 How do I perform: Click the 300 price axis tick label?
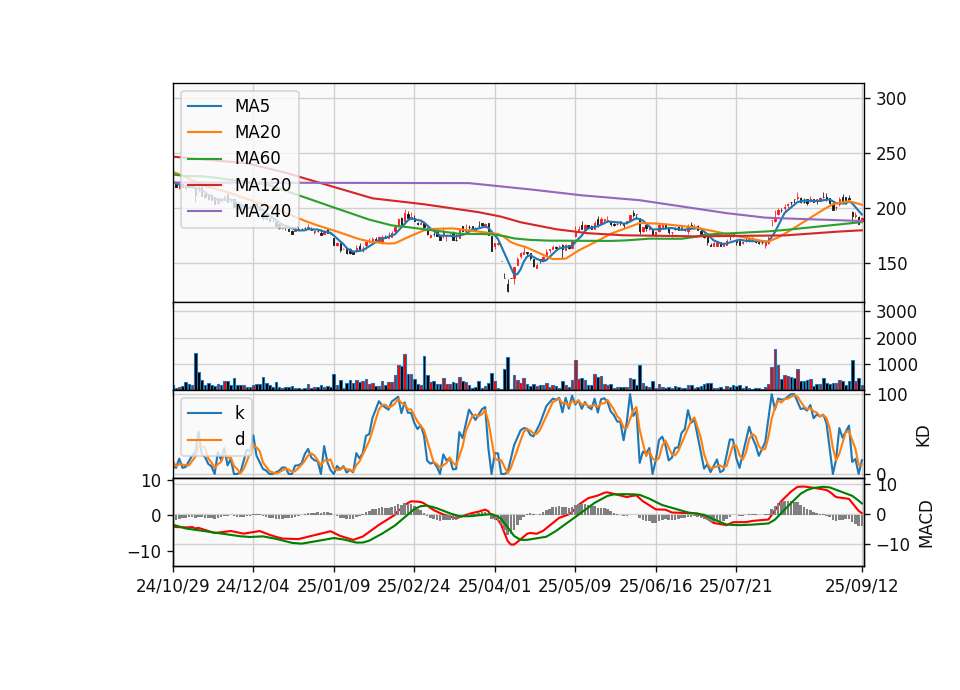(x=891, y=99)
